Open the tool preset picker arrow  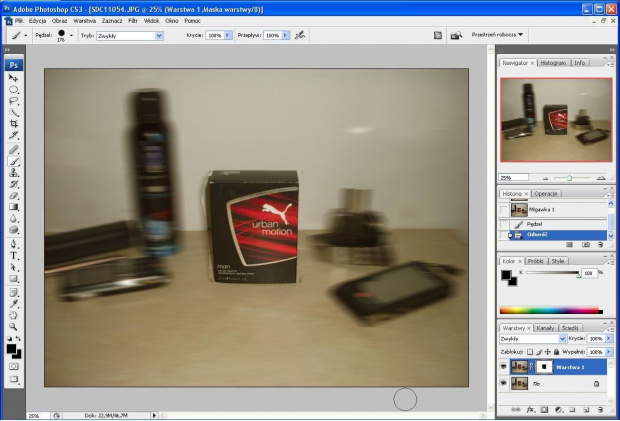click(x=26, y=36)
